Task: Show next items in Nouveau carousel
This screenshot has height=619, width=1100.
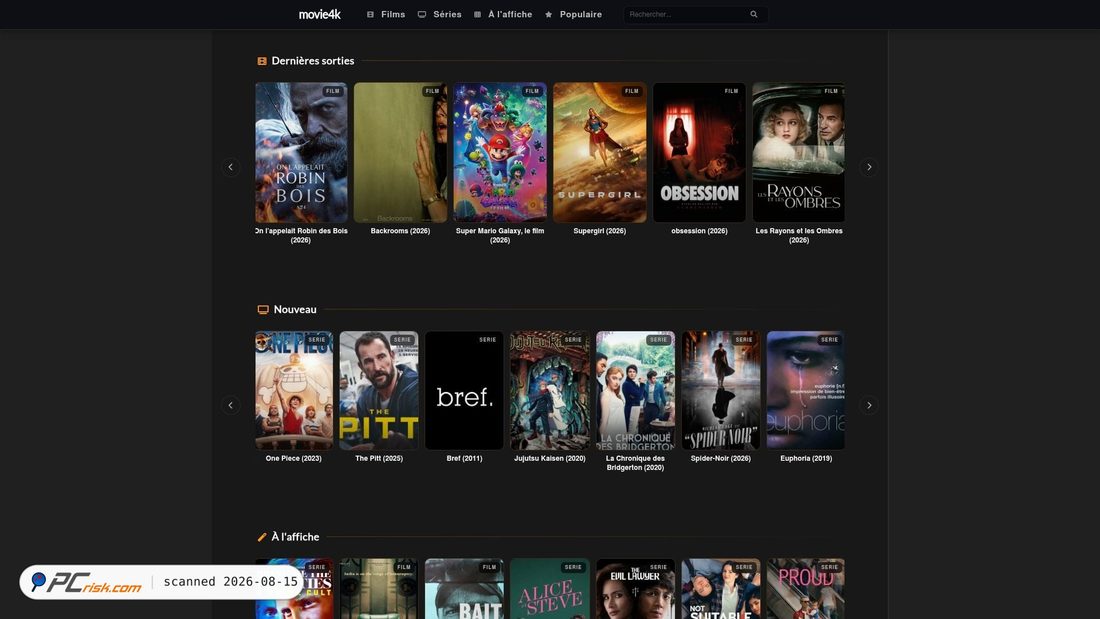Action: [x=868, y=405]
